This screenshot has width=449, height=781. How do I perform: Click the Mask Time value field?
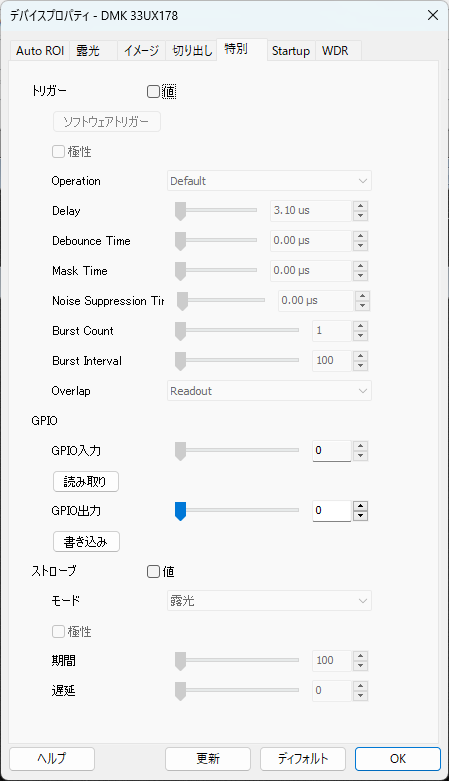pos(311,270)
